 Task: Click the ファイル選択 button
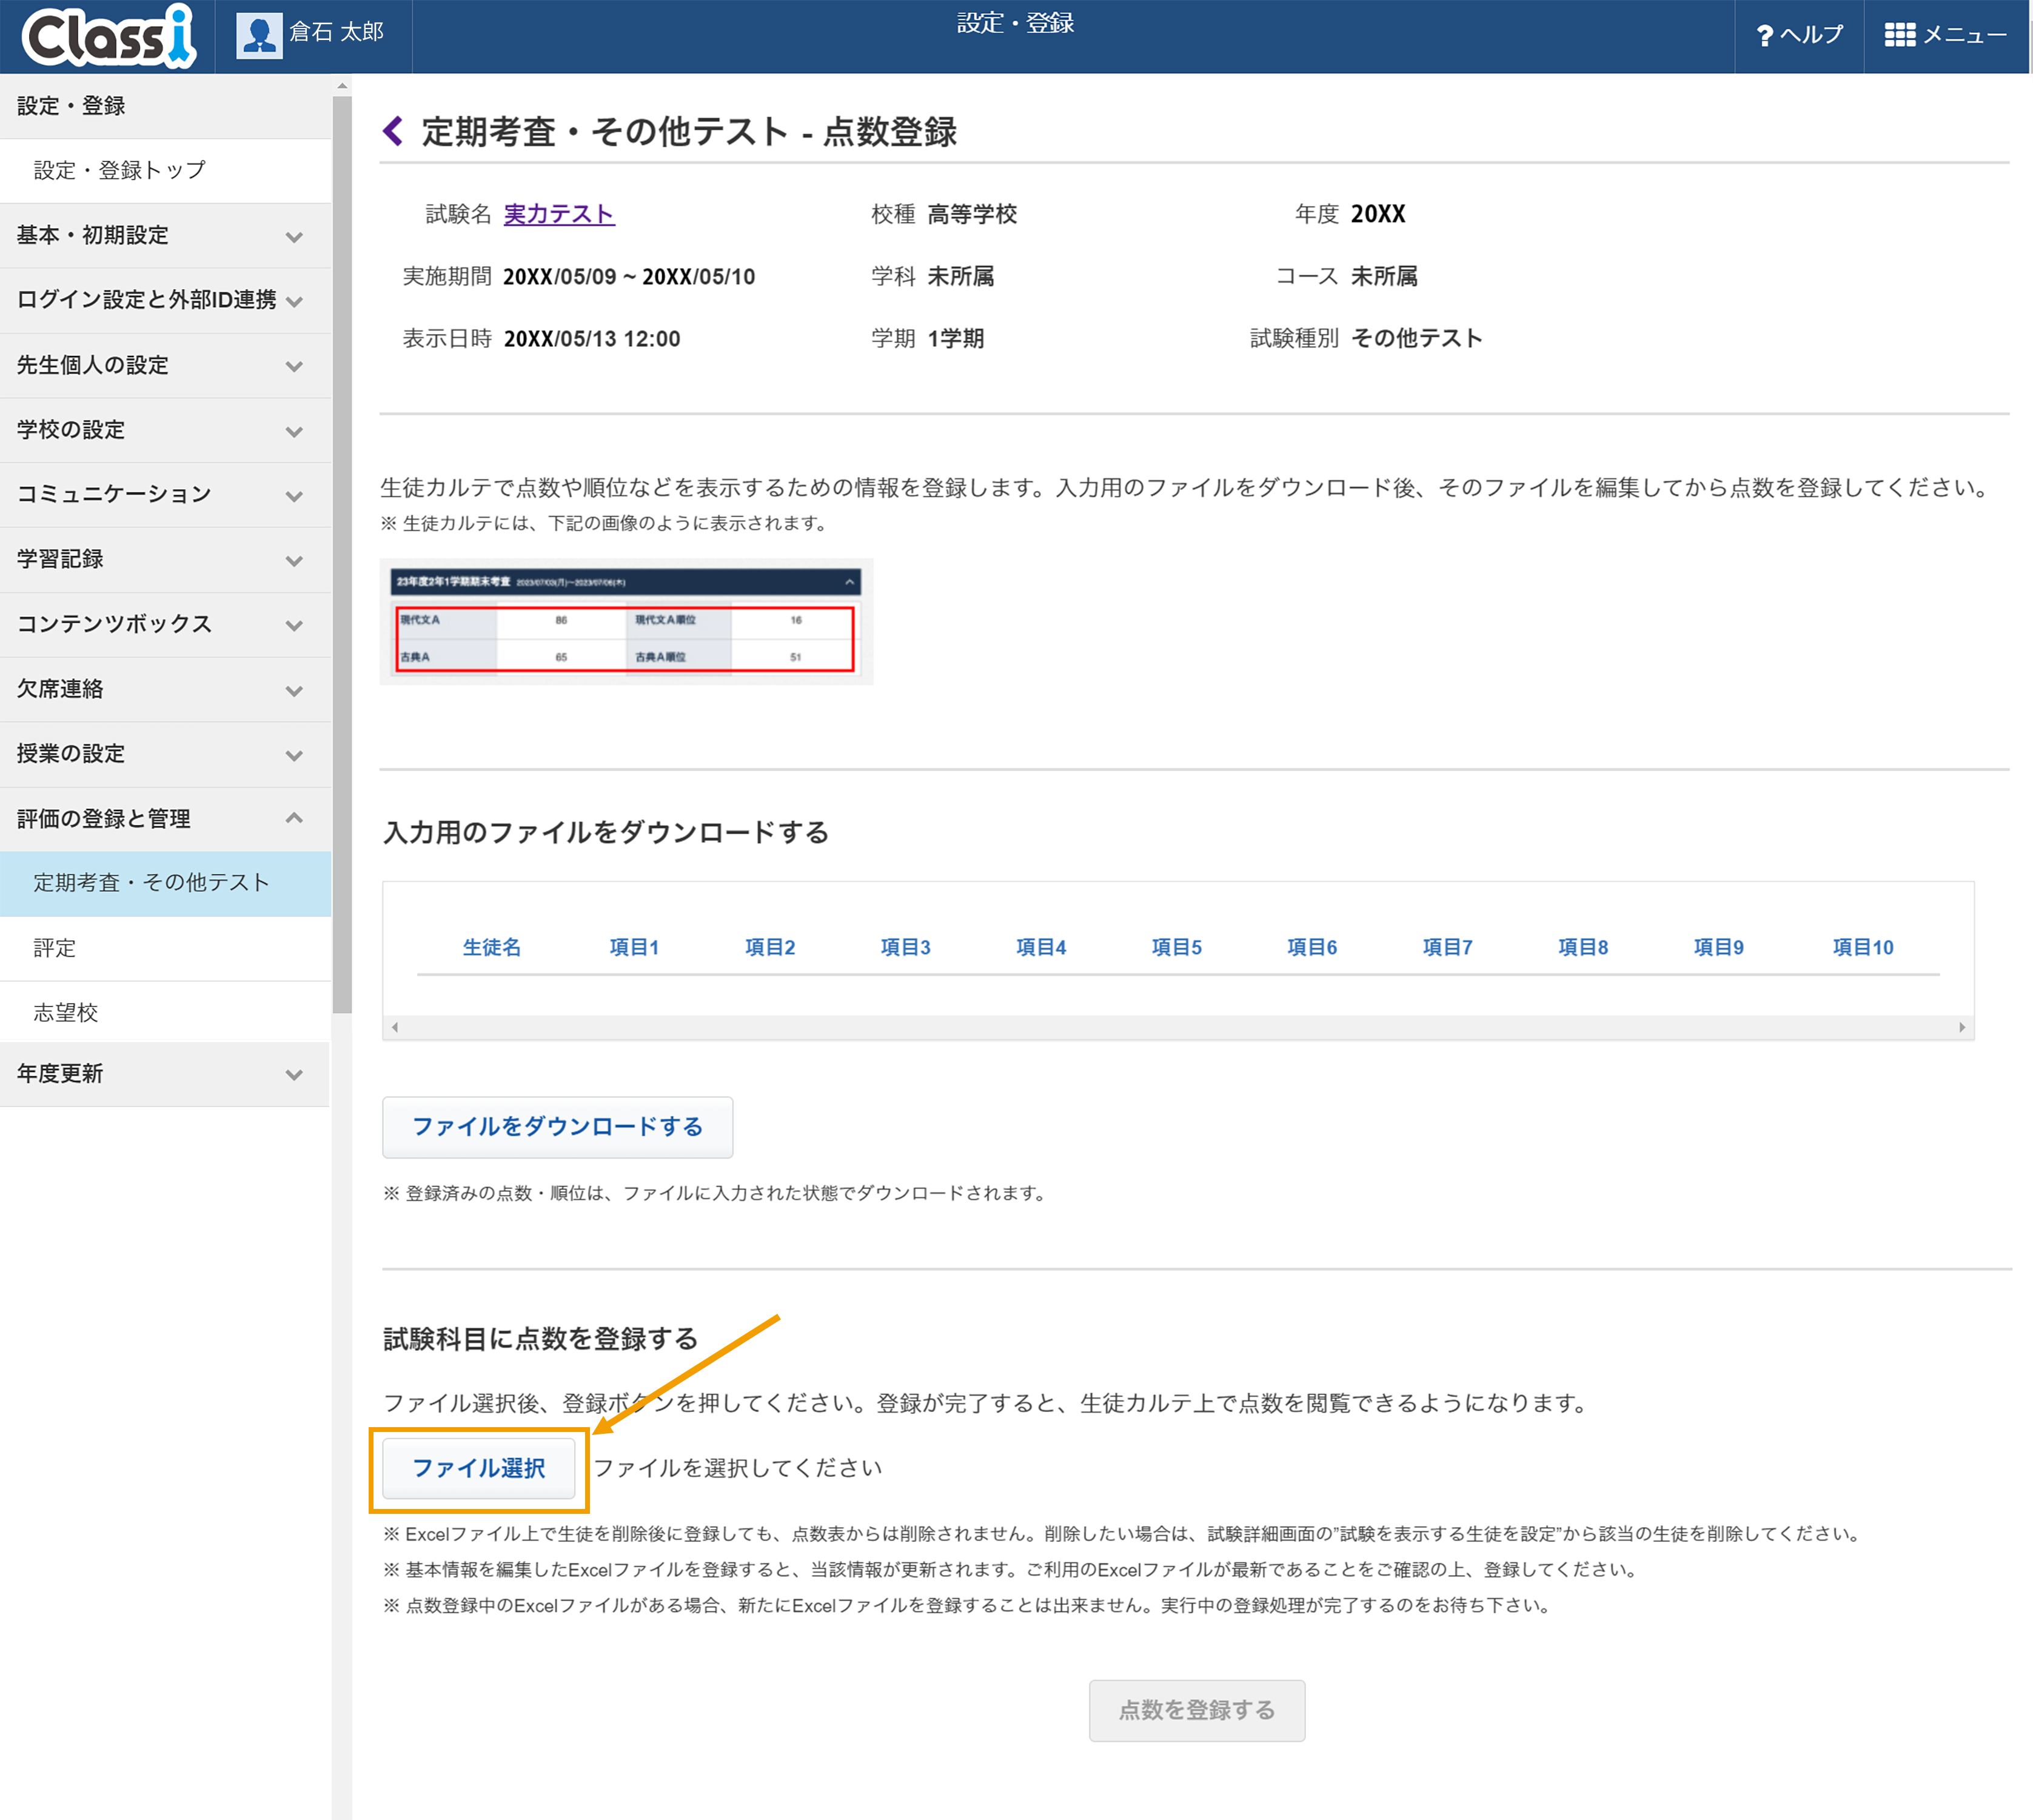[479, 1468]
